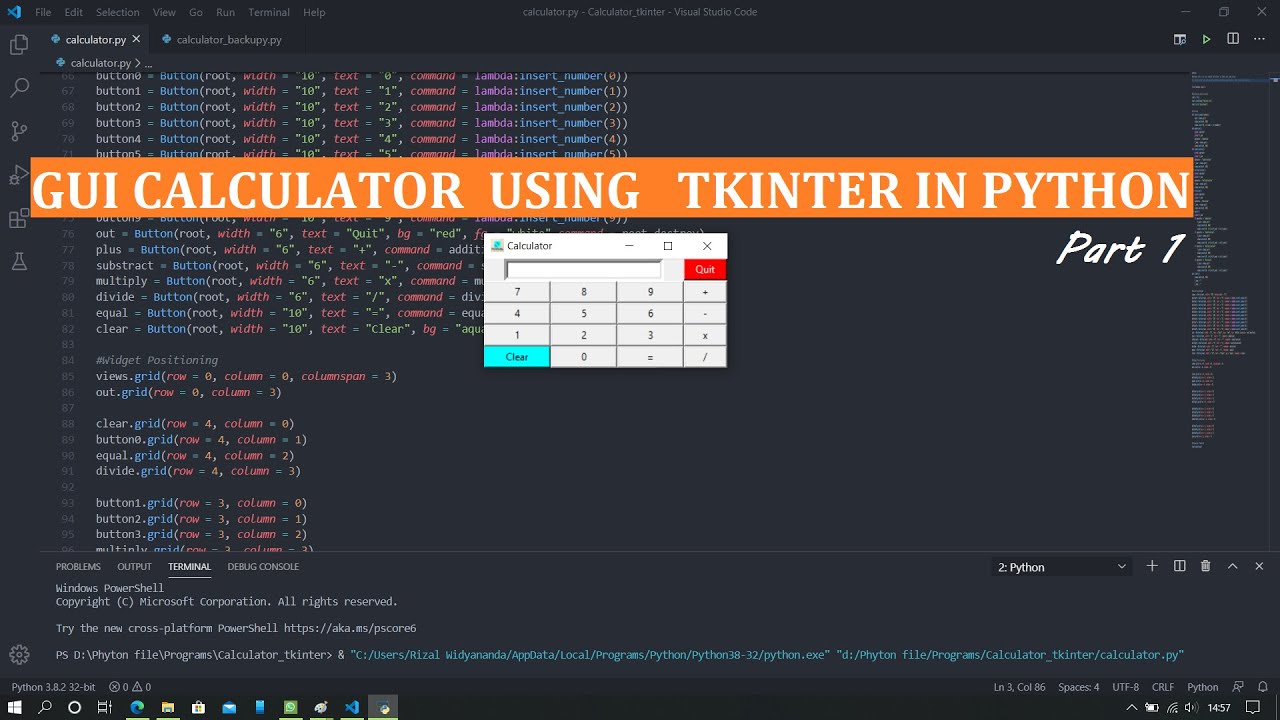The image size is (1280, 720).
Task: Open the File menu
Action: click(43, 12)
